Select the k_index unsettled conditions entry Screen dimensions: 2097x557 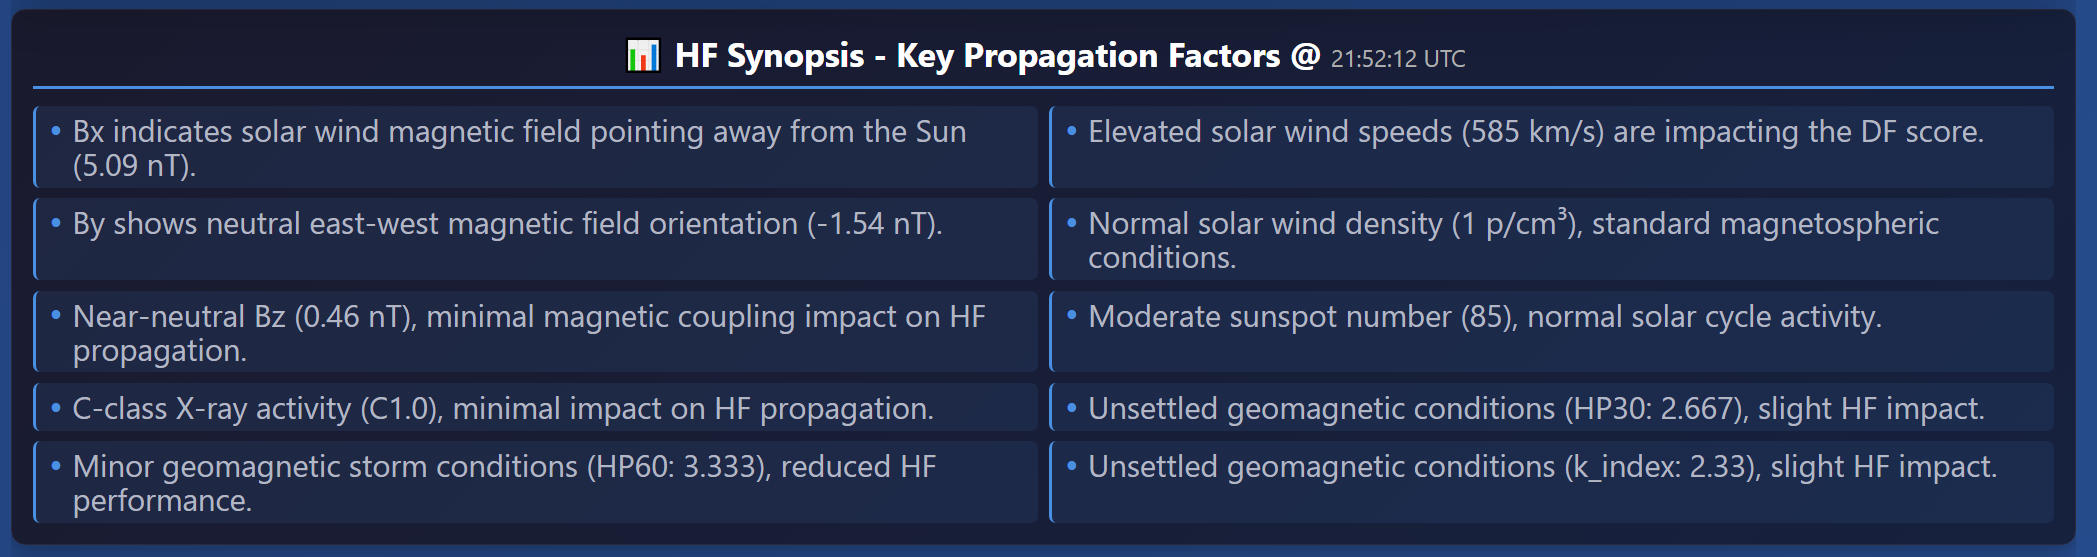pyautogui.click(x=1552, y=482)
